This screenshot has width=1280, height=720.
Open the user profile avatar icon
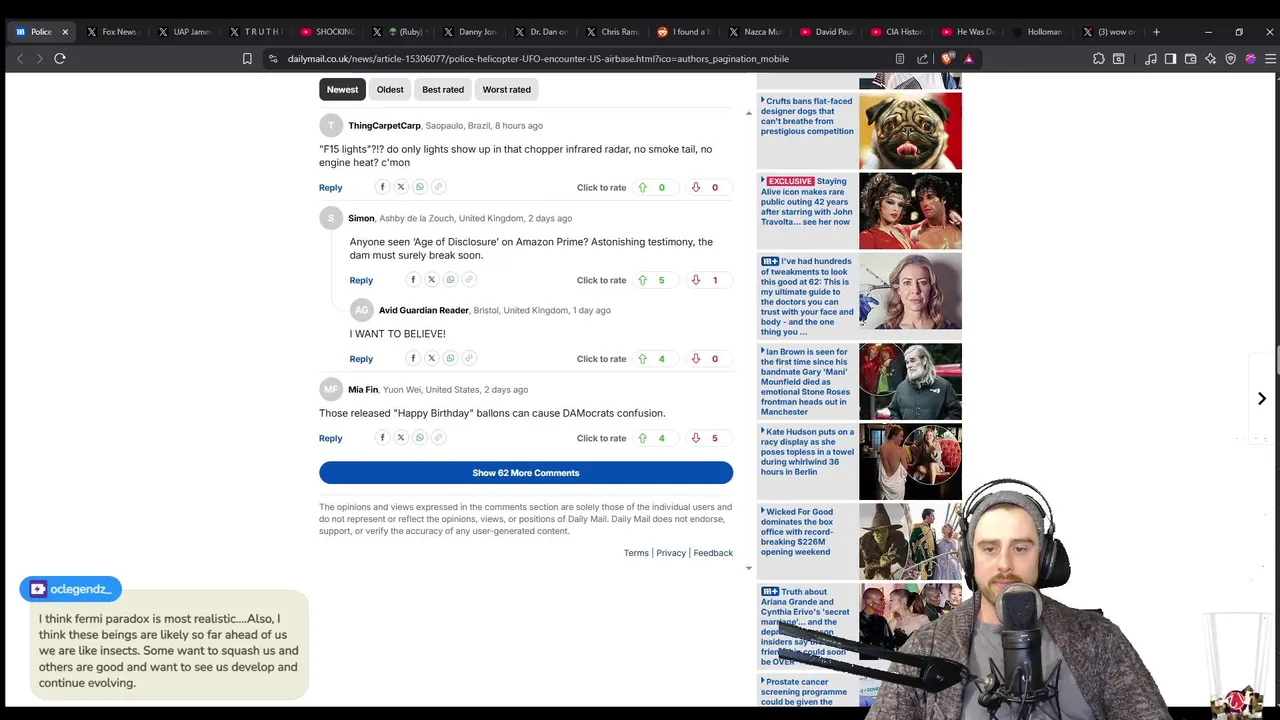pos(1250,59)
